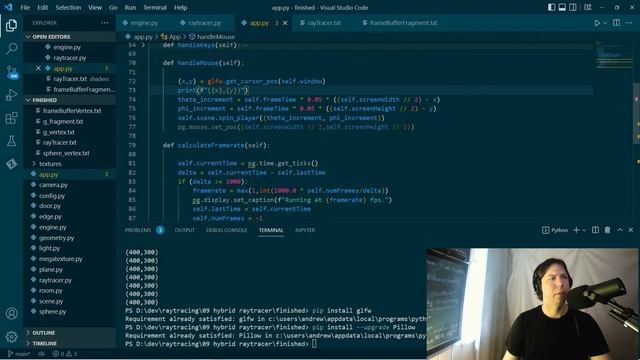Open camera.py in the explorer
The height and width of the screenshot is (360, 640).
[53, 185]
